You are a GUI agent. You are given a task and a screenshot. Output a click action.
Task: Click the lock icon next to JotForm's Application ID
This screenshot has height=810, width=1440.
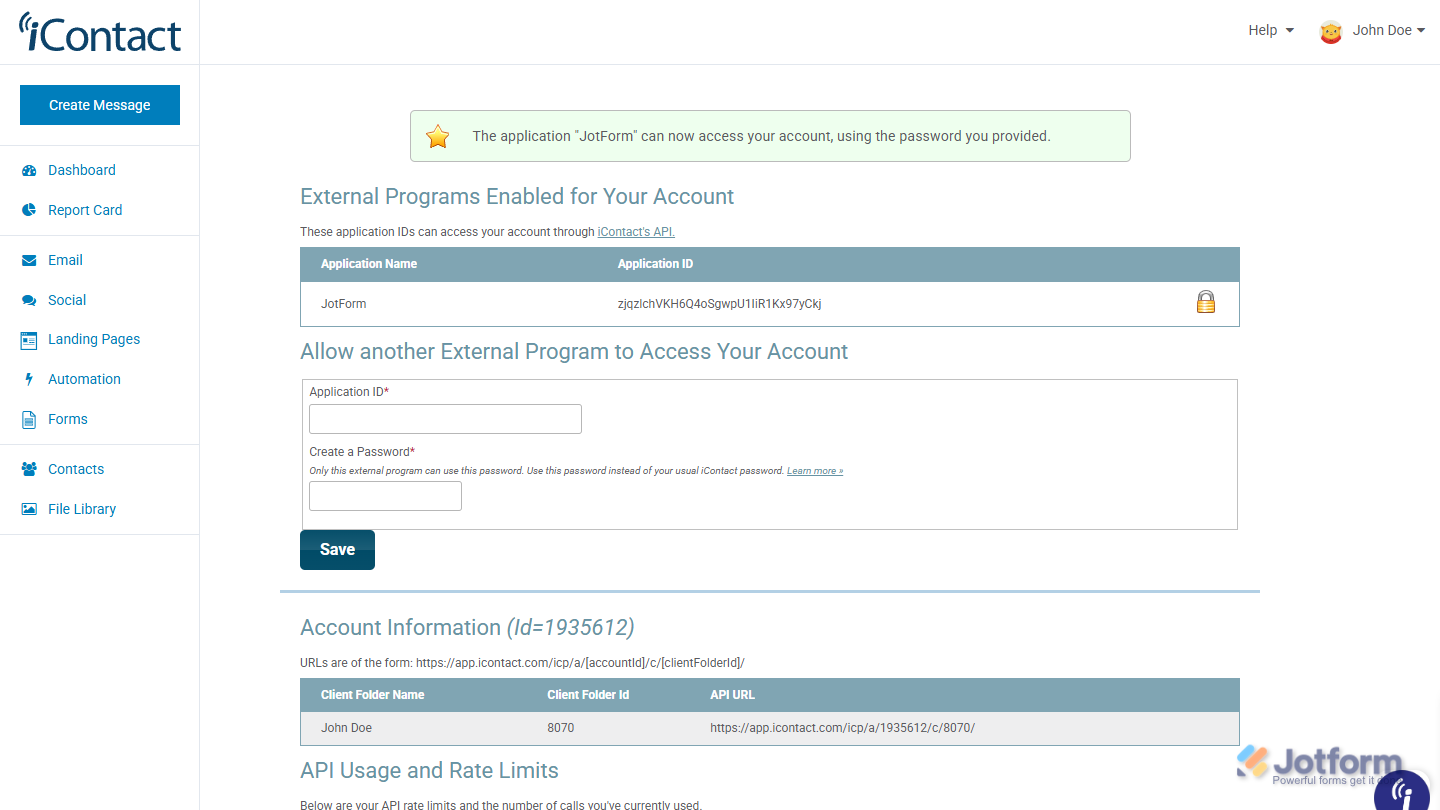[1206, 301]
